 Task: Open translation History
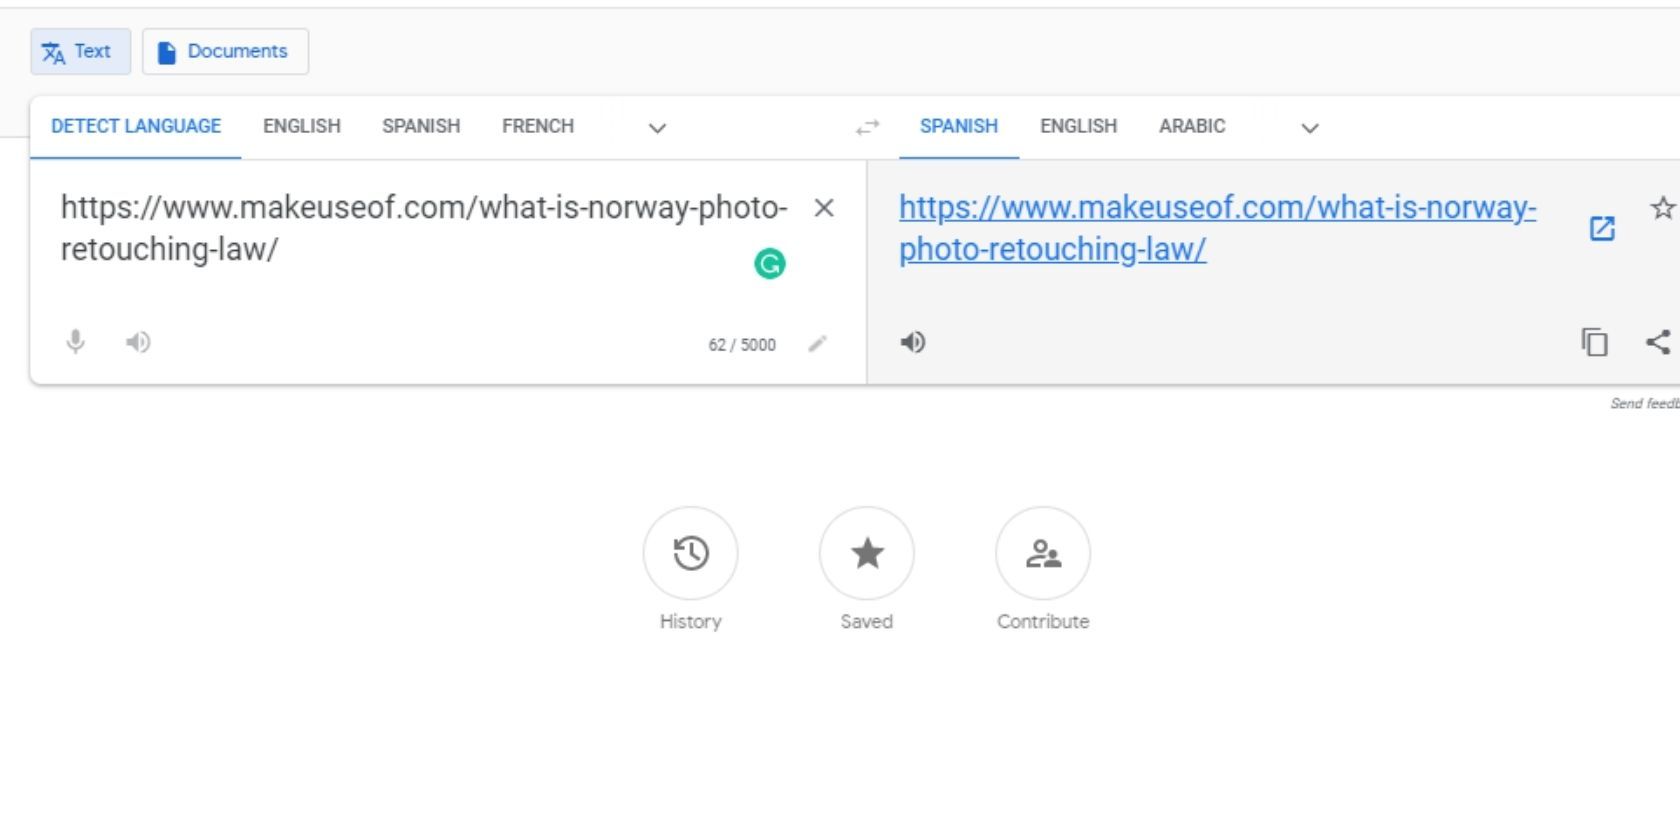point(691,553)
